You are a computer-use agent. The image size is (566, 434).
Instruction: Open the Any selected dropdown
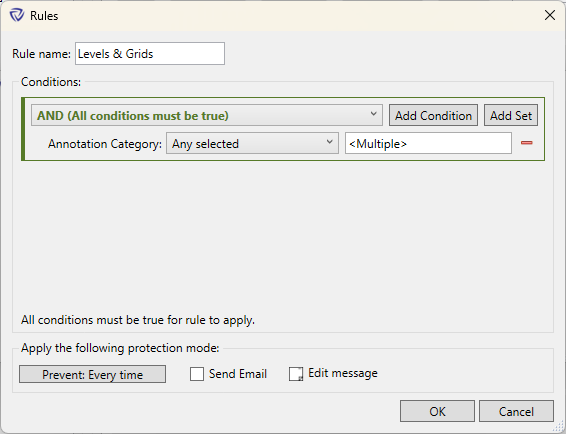point(252,143)
